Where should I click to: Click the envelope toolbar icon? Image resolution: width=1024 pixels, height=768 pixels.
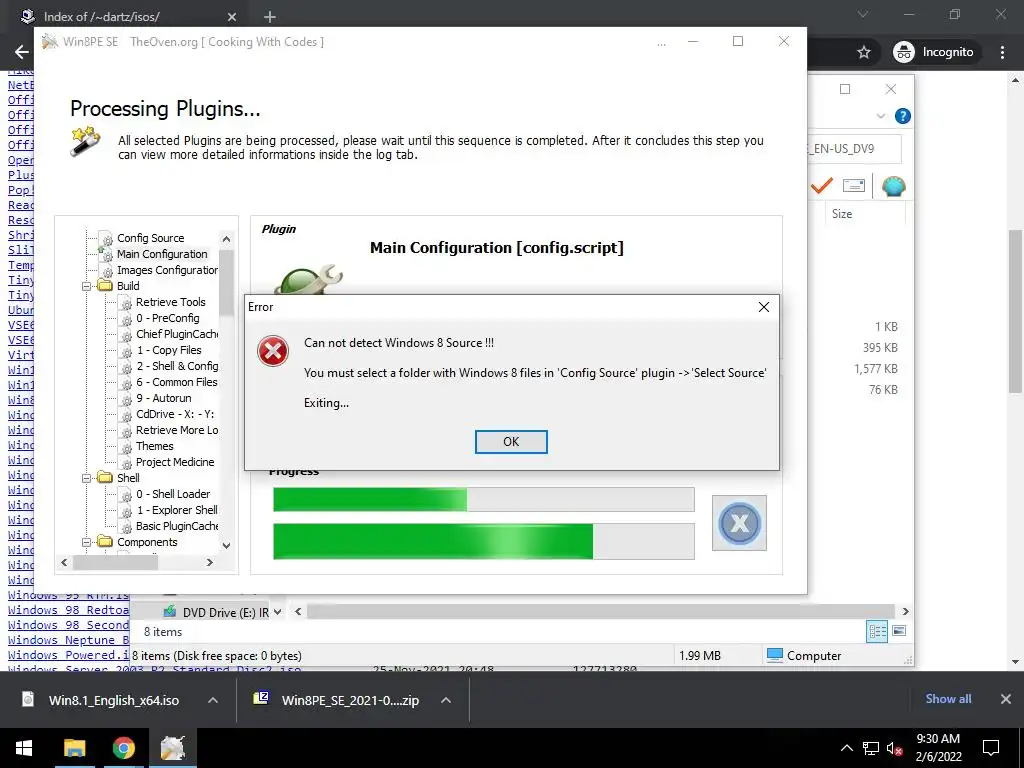click(854, 186)
